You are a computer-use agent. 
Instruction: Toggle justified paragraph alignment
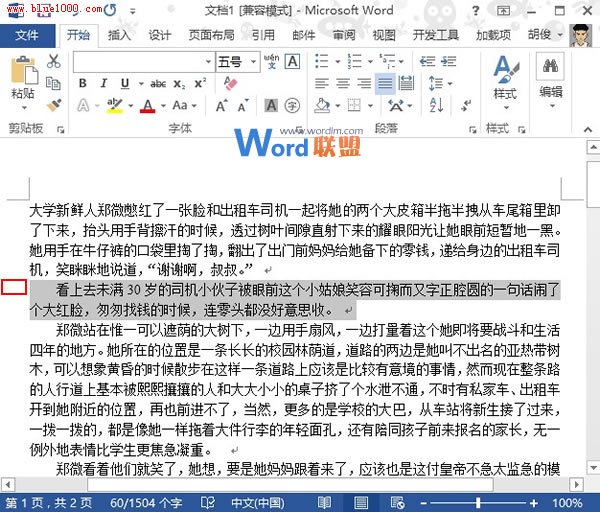384,84
